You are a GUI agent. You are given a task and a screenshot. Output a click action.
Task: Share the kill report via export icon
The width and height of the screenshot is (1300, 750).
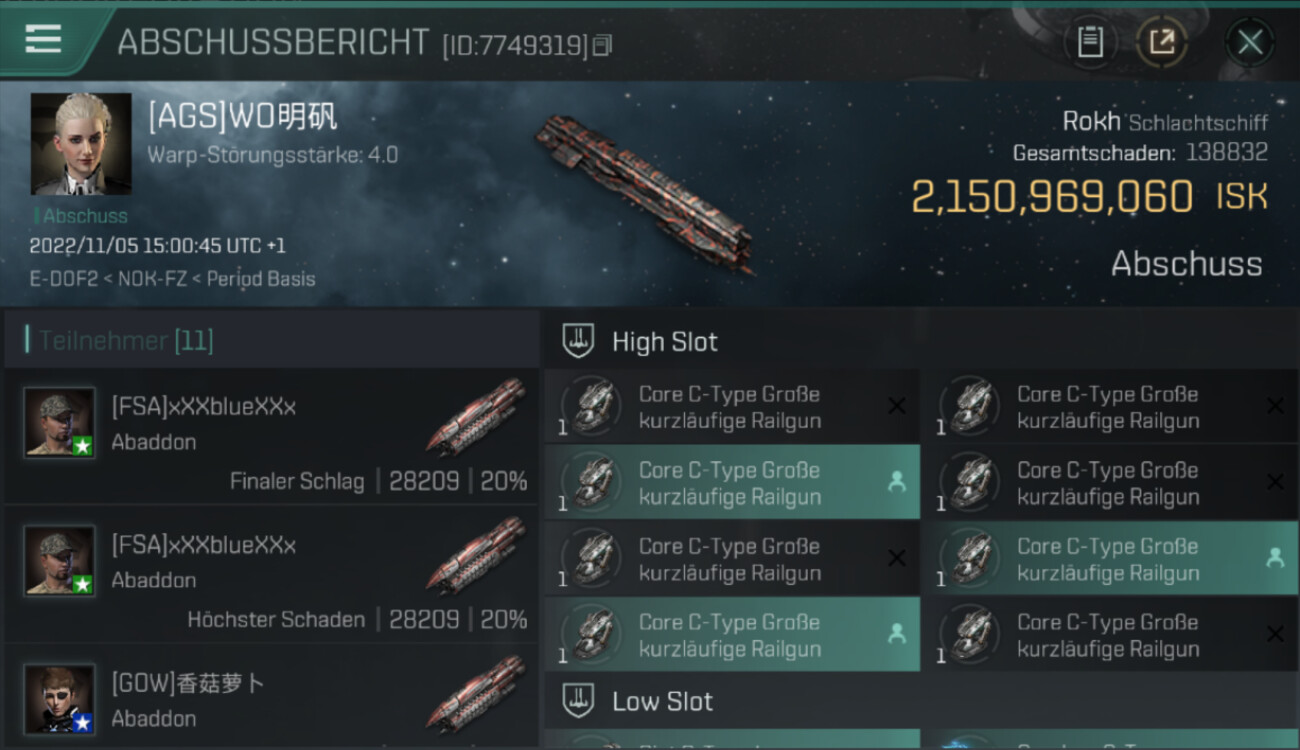1162,42
